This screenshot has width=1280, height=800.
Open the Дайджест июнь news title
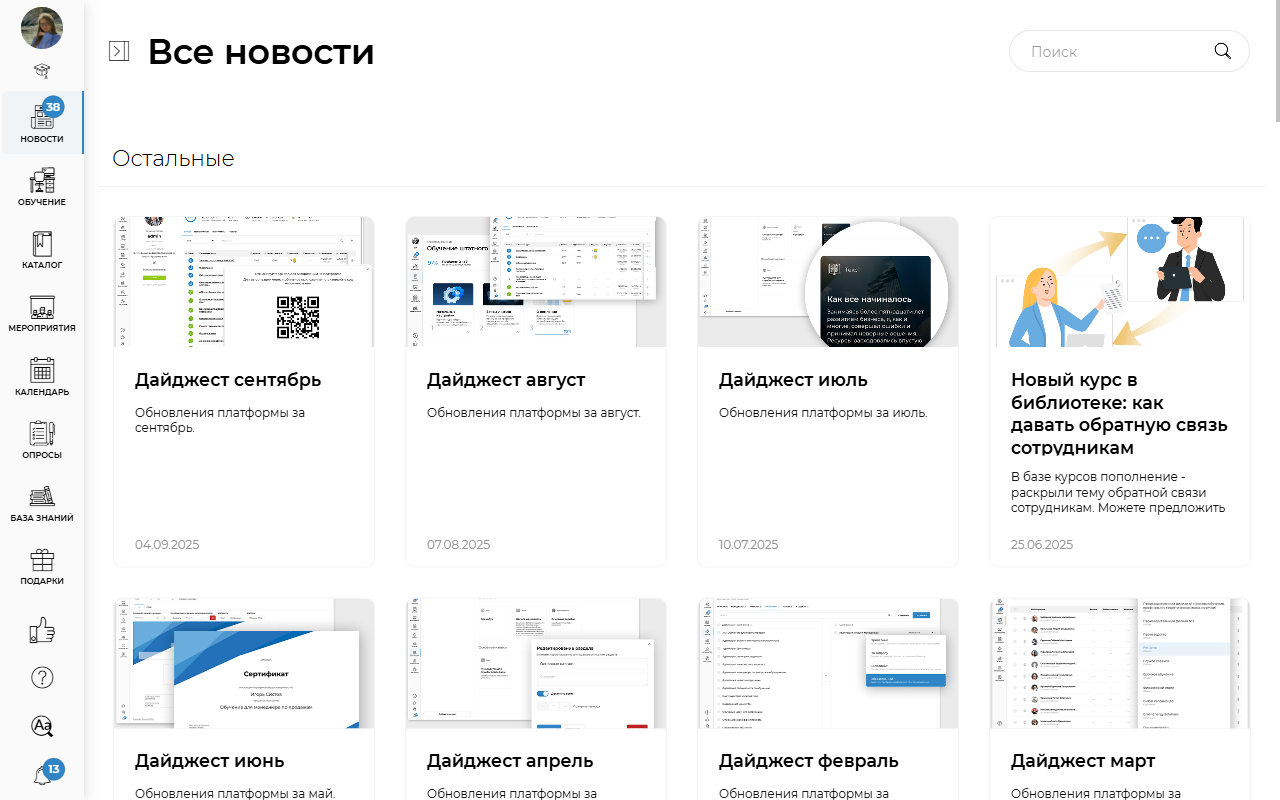pyautogui.click(x=210, y=761)
